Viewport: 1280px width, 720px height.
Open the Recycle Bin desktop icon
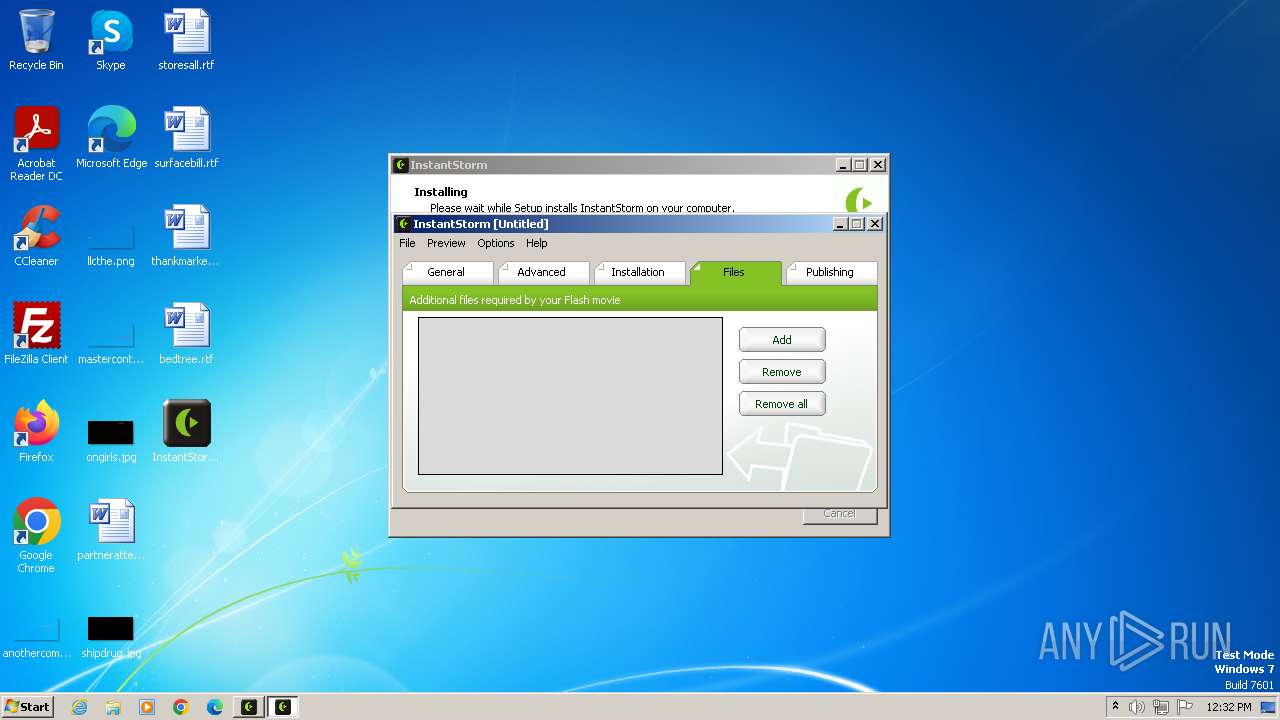point(36,40)
